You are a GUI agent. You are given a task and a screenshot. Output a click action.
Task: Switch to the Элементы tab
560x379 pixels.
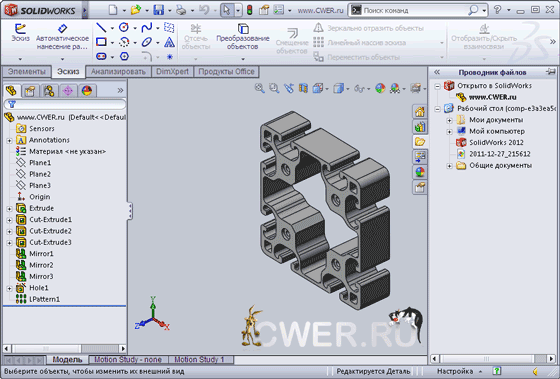[x=26, y=71]
